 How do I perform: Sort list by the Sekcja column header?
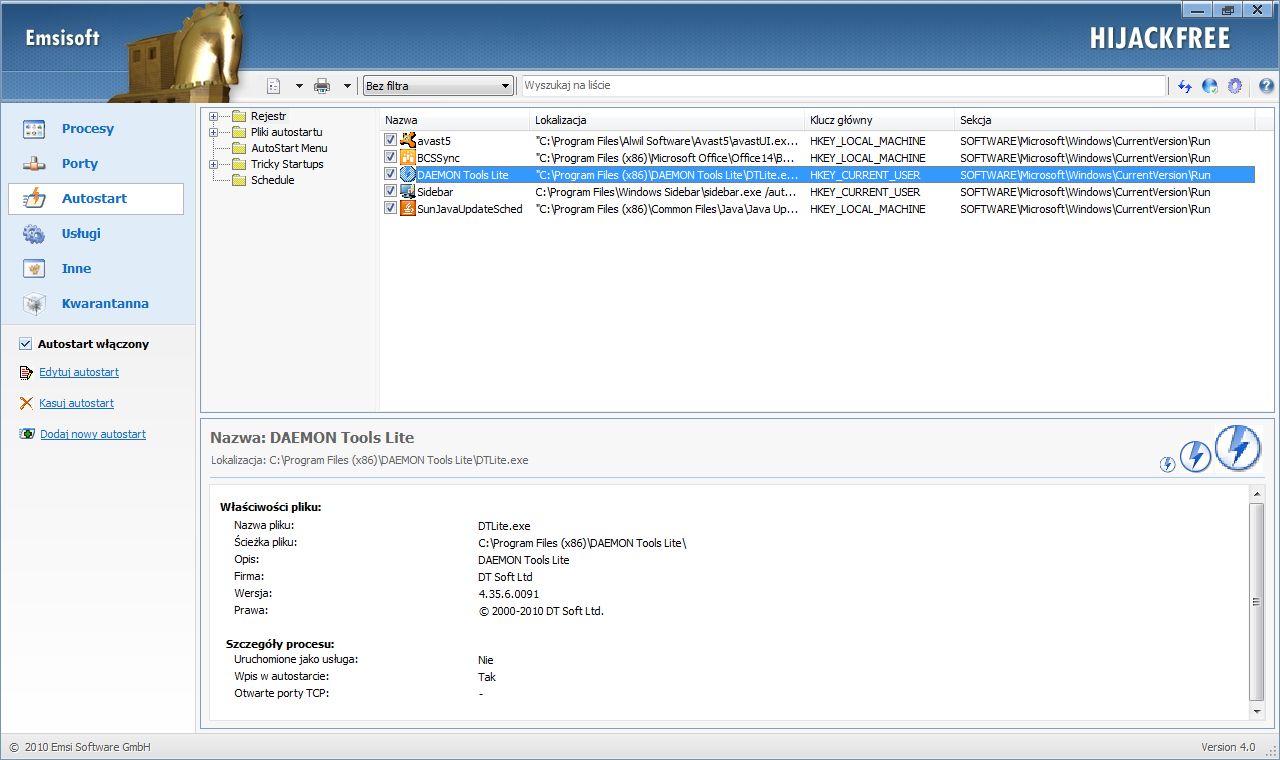click(x=1105, y=120)
